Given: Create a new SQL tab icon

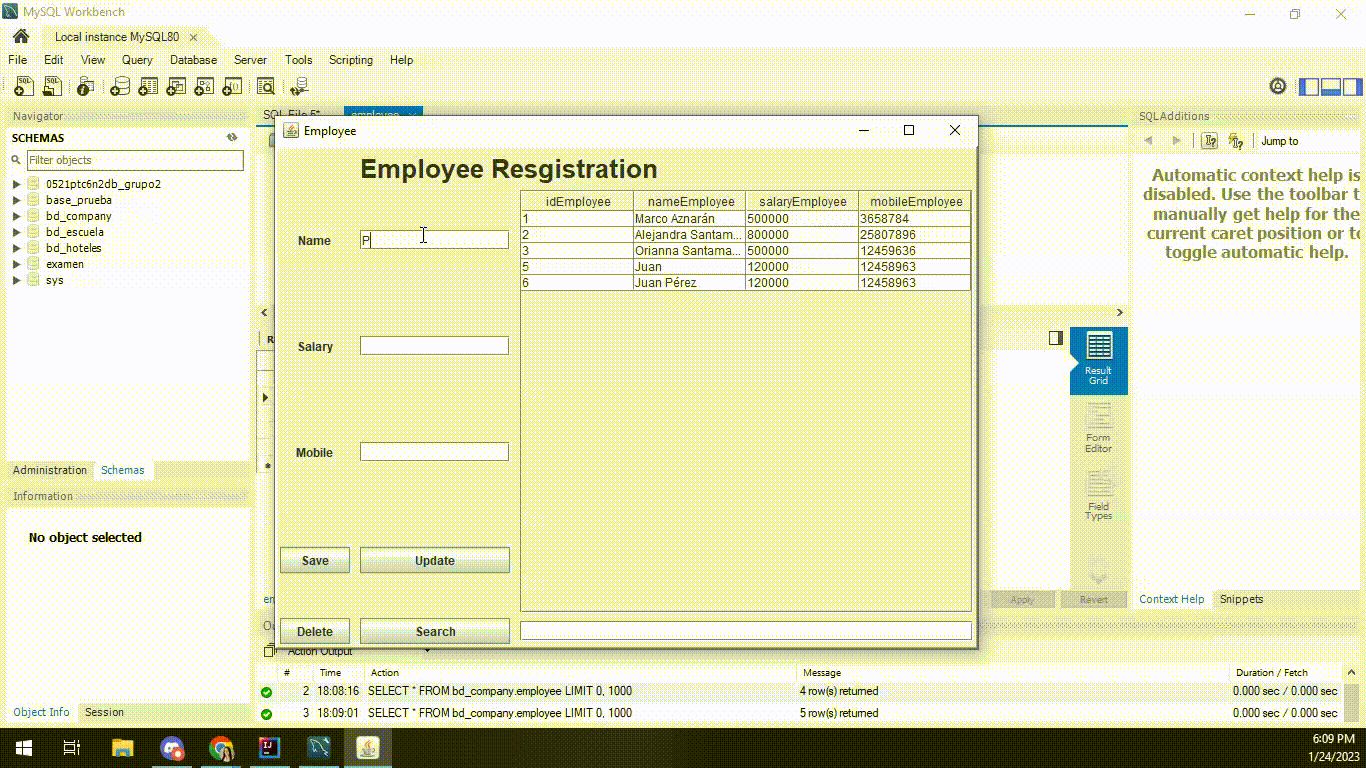Looking at the screenshot, I should 23,87.
